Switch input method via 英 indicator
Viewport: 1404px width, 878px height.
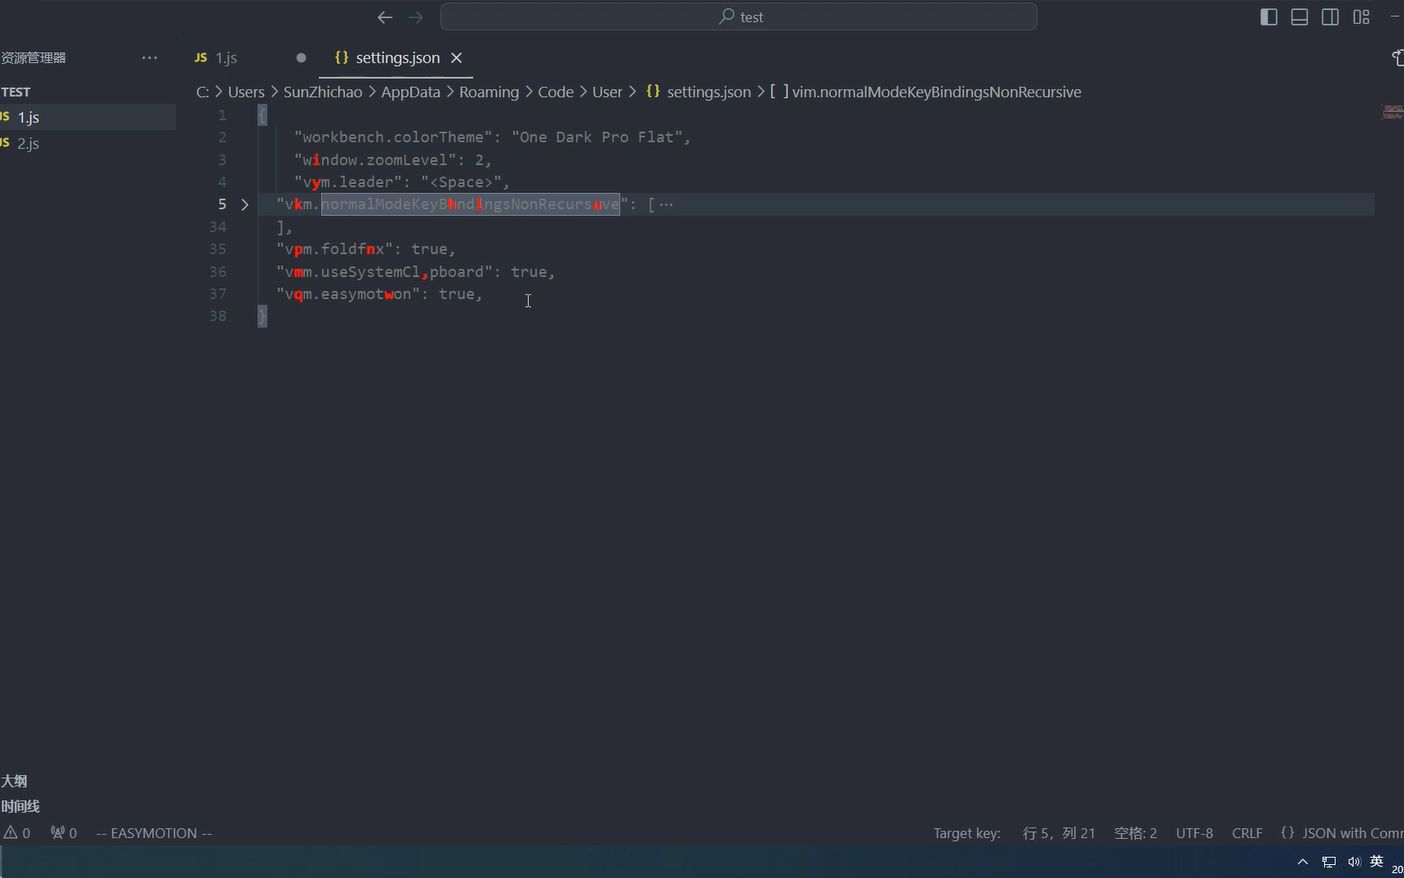pos(1377,861)
